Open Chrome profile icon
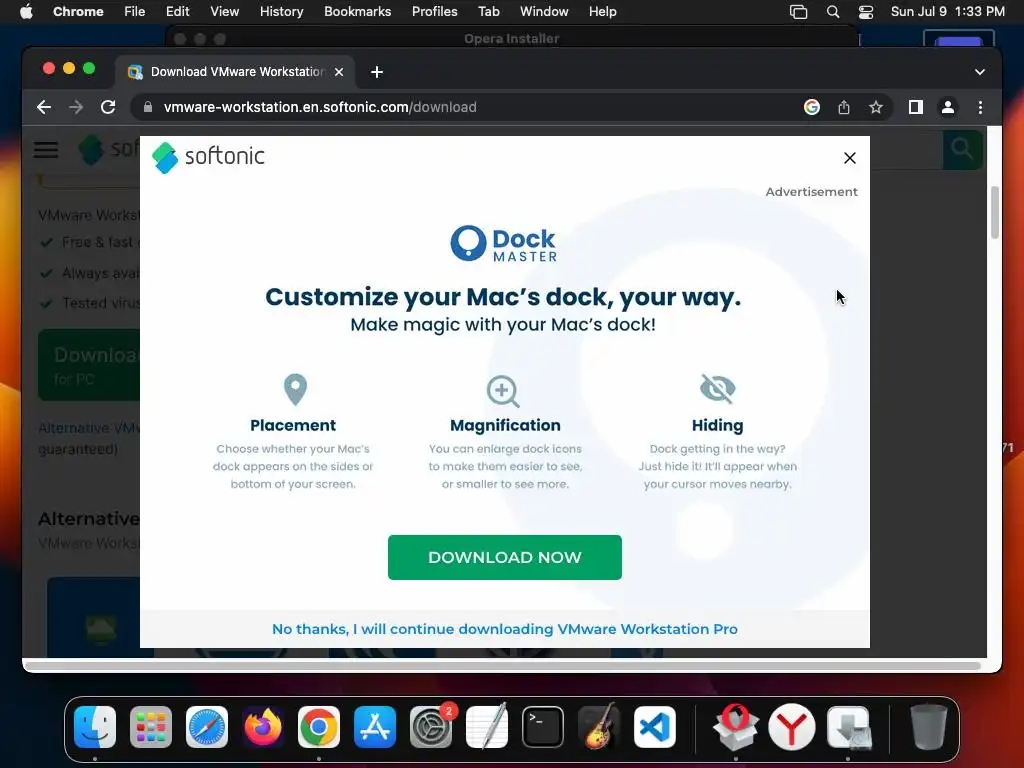The height and width of the screenshot is (768, 1024). coord(948,107)
